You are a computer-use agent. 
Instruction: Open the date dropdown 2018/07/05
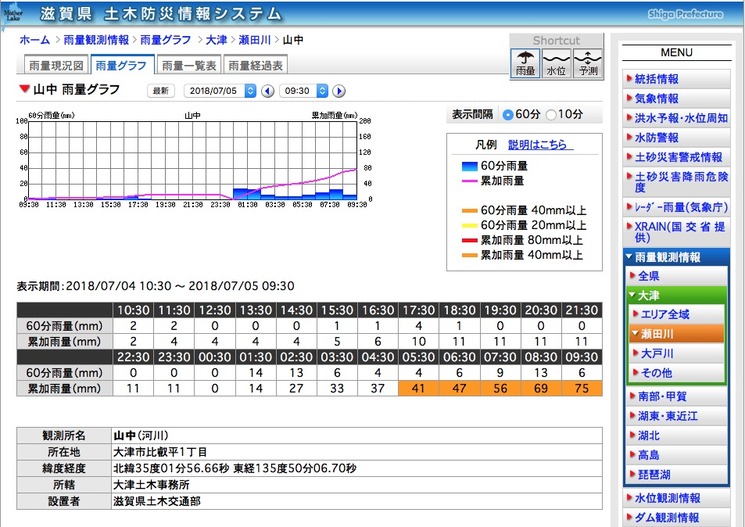tap(220, 91)
